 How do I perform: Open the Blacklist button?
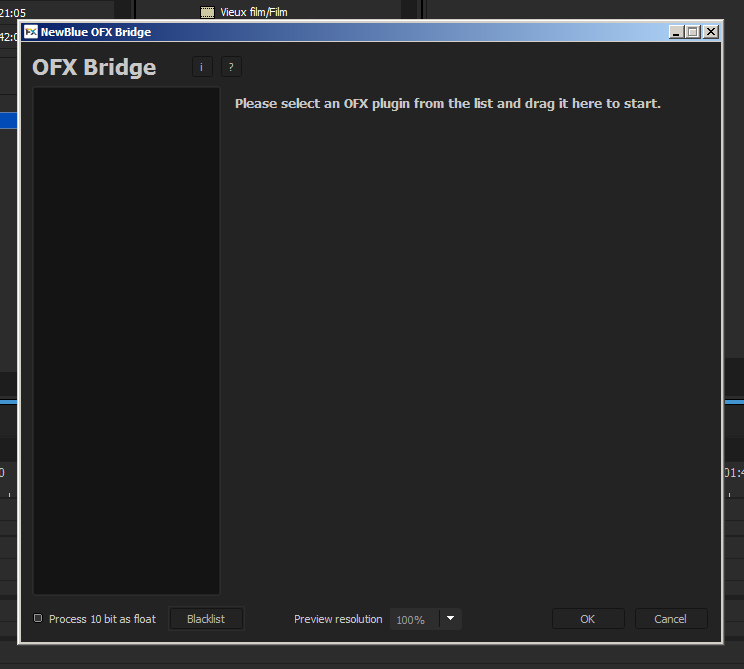coord(206,619)
